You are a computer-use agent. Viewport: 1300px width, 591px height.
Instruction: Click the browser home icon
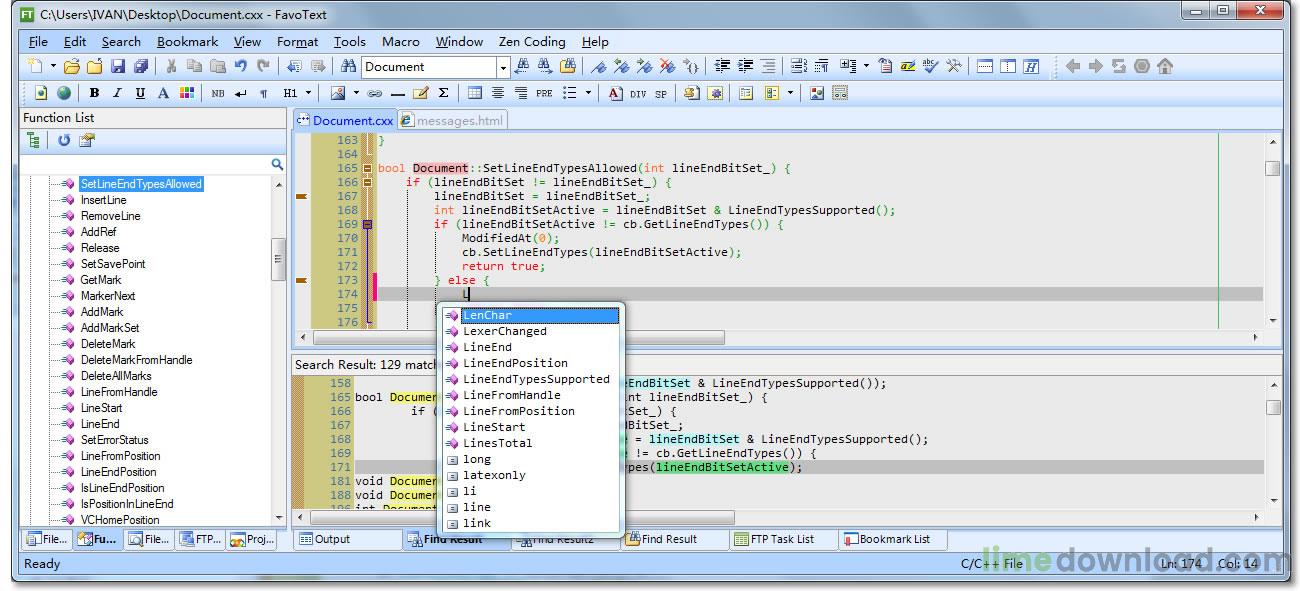(x=1165, y=67)
